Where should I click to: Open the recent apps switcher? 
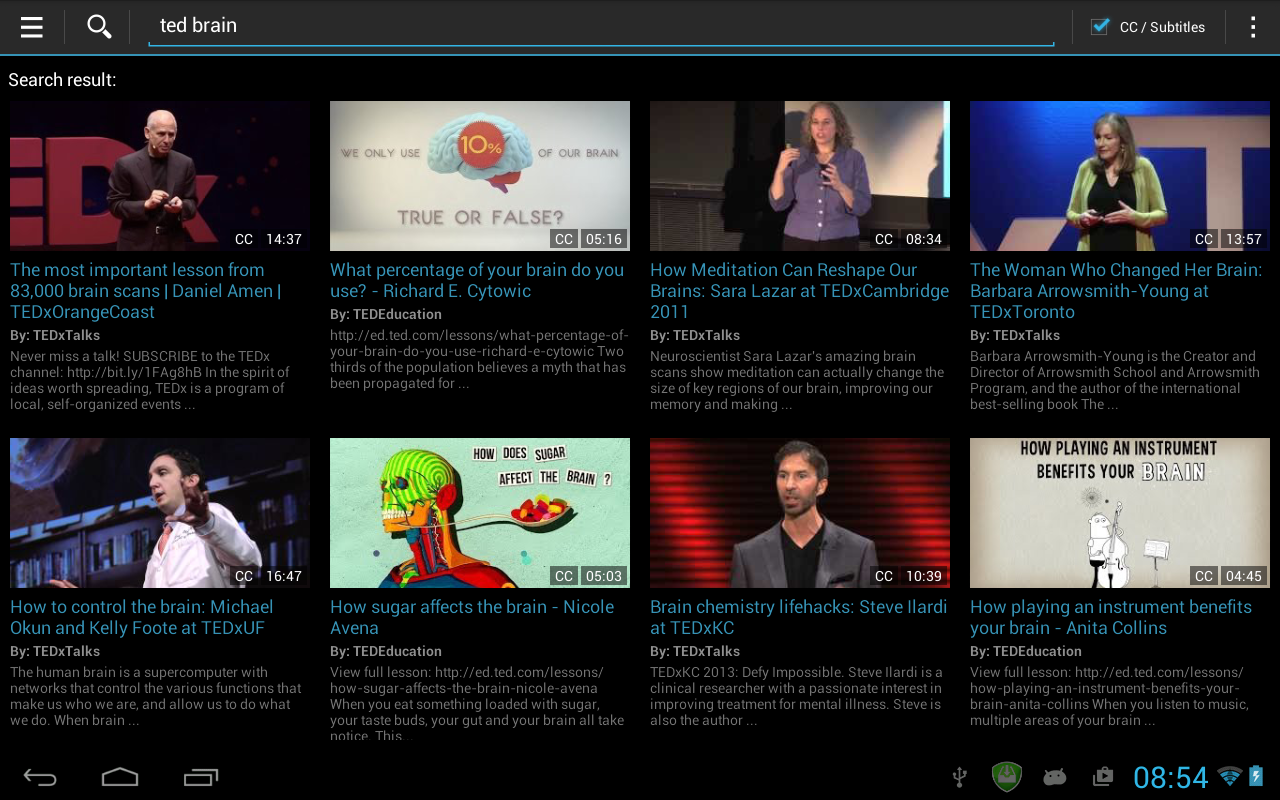pyautogui.click(x=201, y=777)
